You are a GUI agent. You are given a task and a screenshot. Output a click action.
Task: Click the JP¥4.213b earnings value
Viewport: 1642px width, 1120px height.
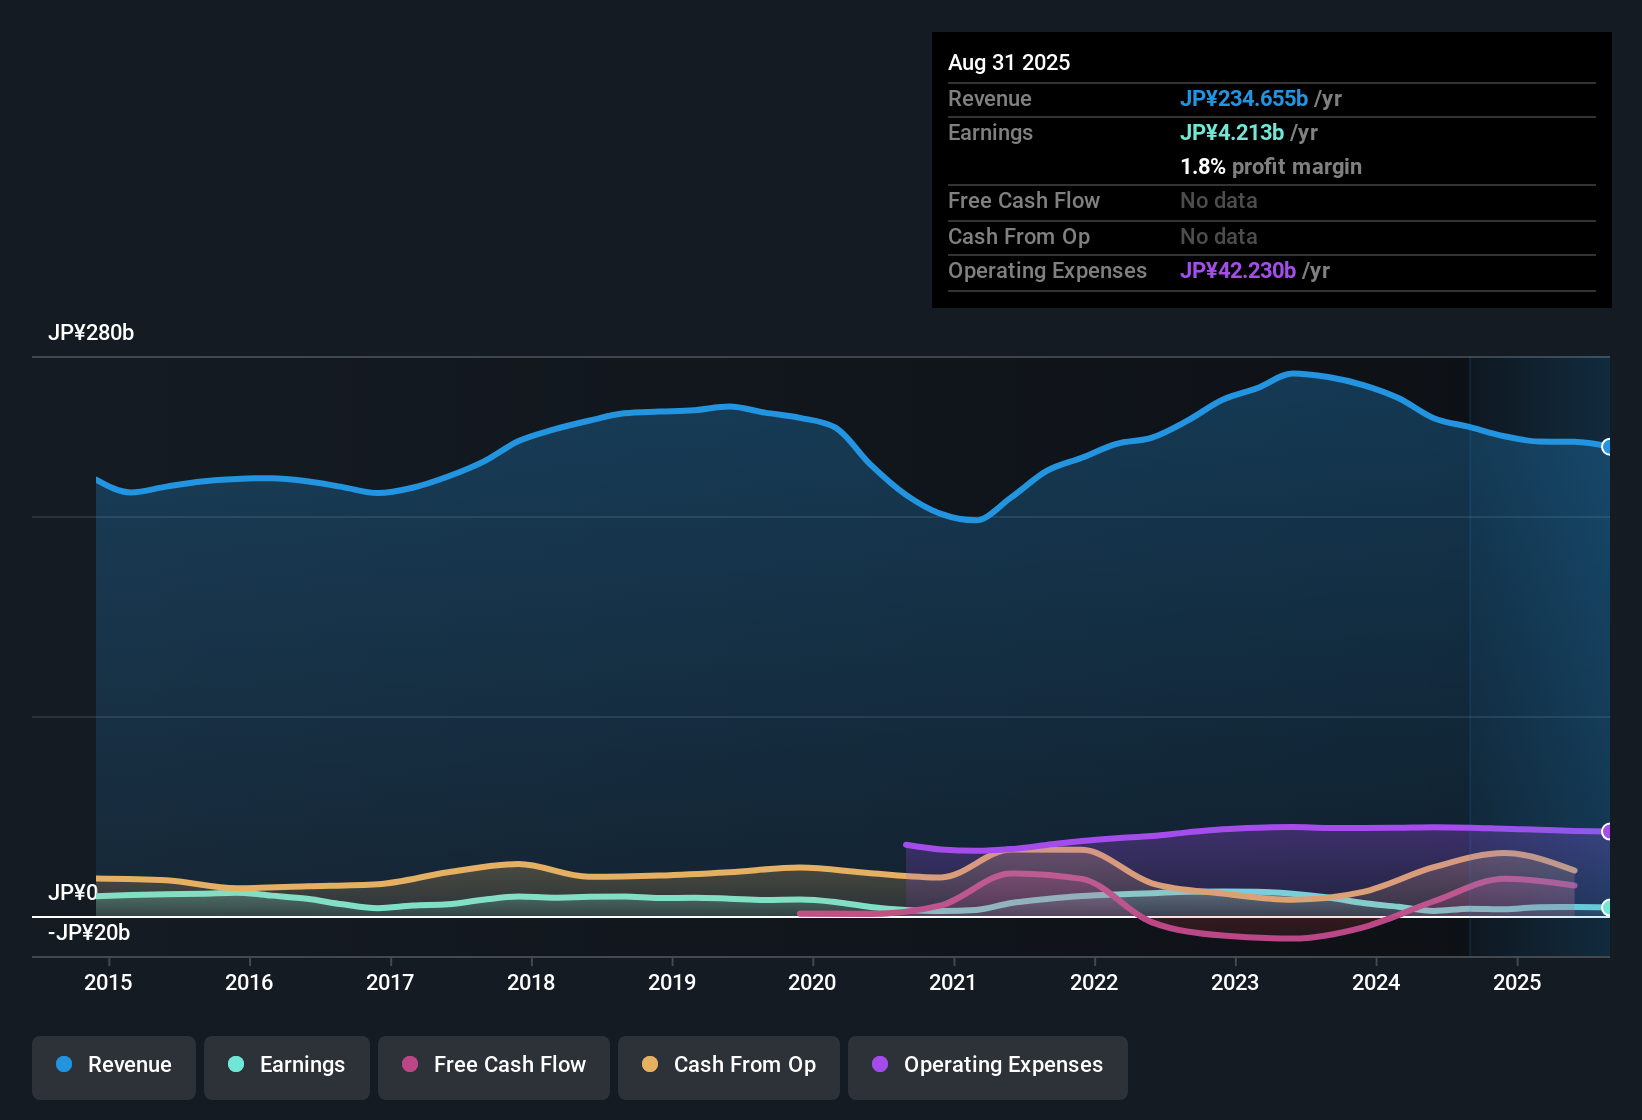pos(1233,132)
